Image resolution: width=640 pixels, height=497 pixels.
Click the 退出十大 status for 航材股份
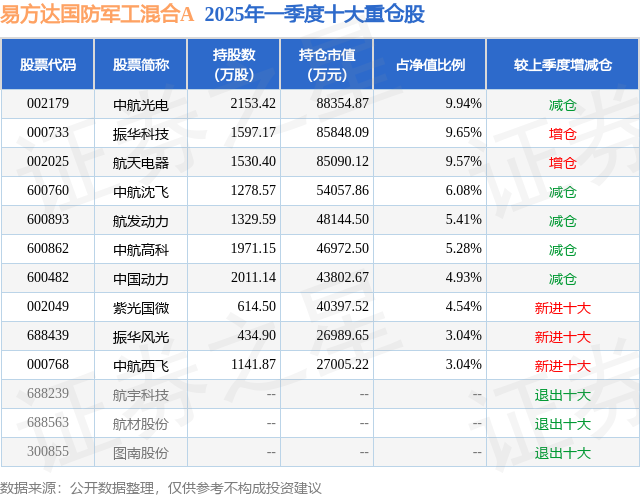562,424
